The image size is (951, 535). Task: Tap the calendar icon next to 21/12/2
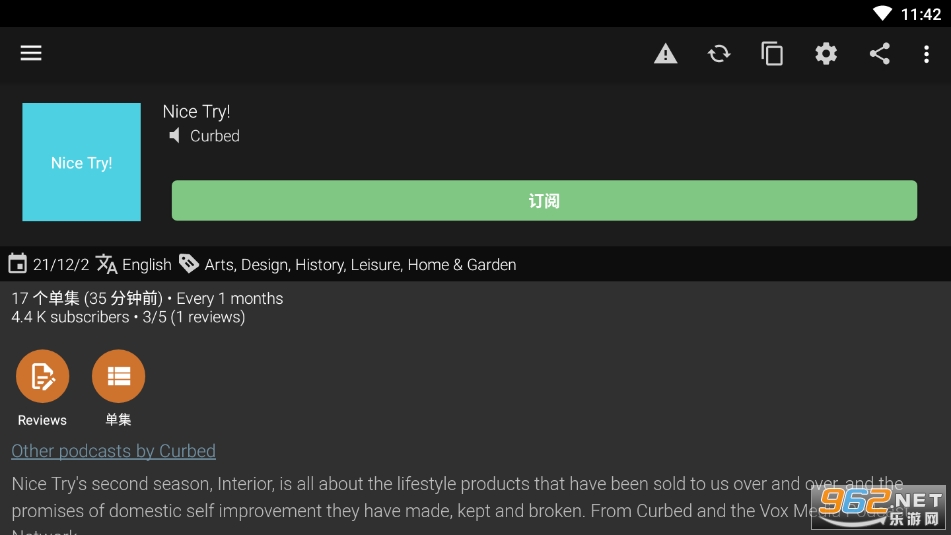coord(17,264)
